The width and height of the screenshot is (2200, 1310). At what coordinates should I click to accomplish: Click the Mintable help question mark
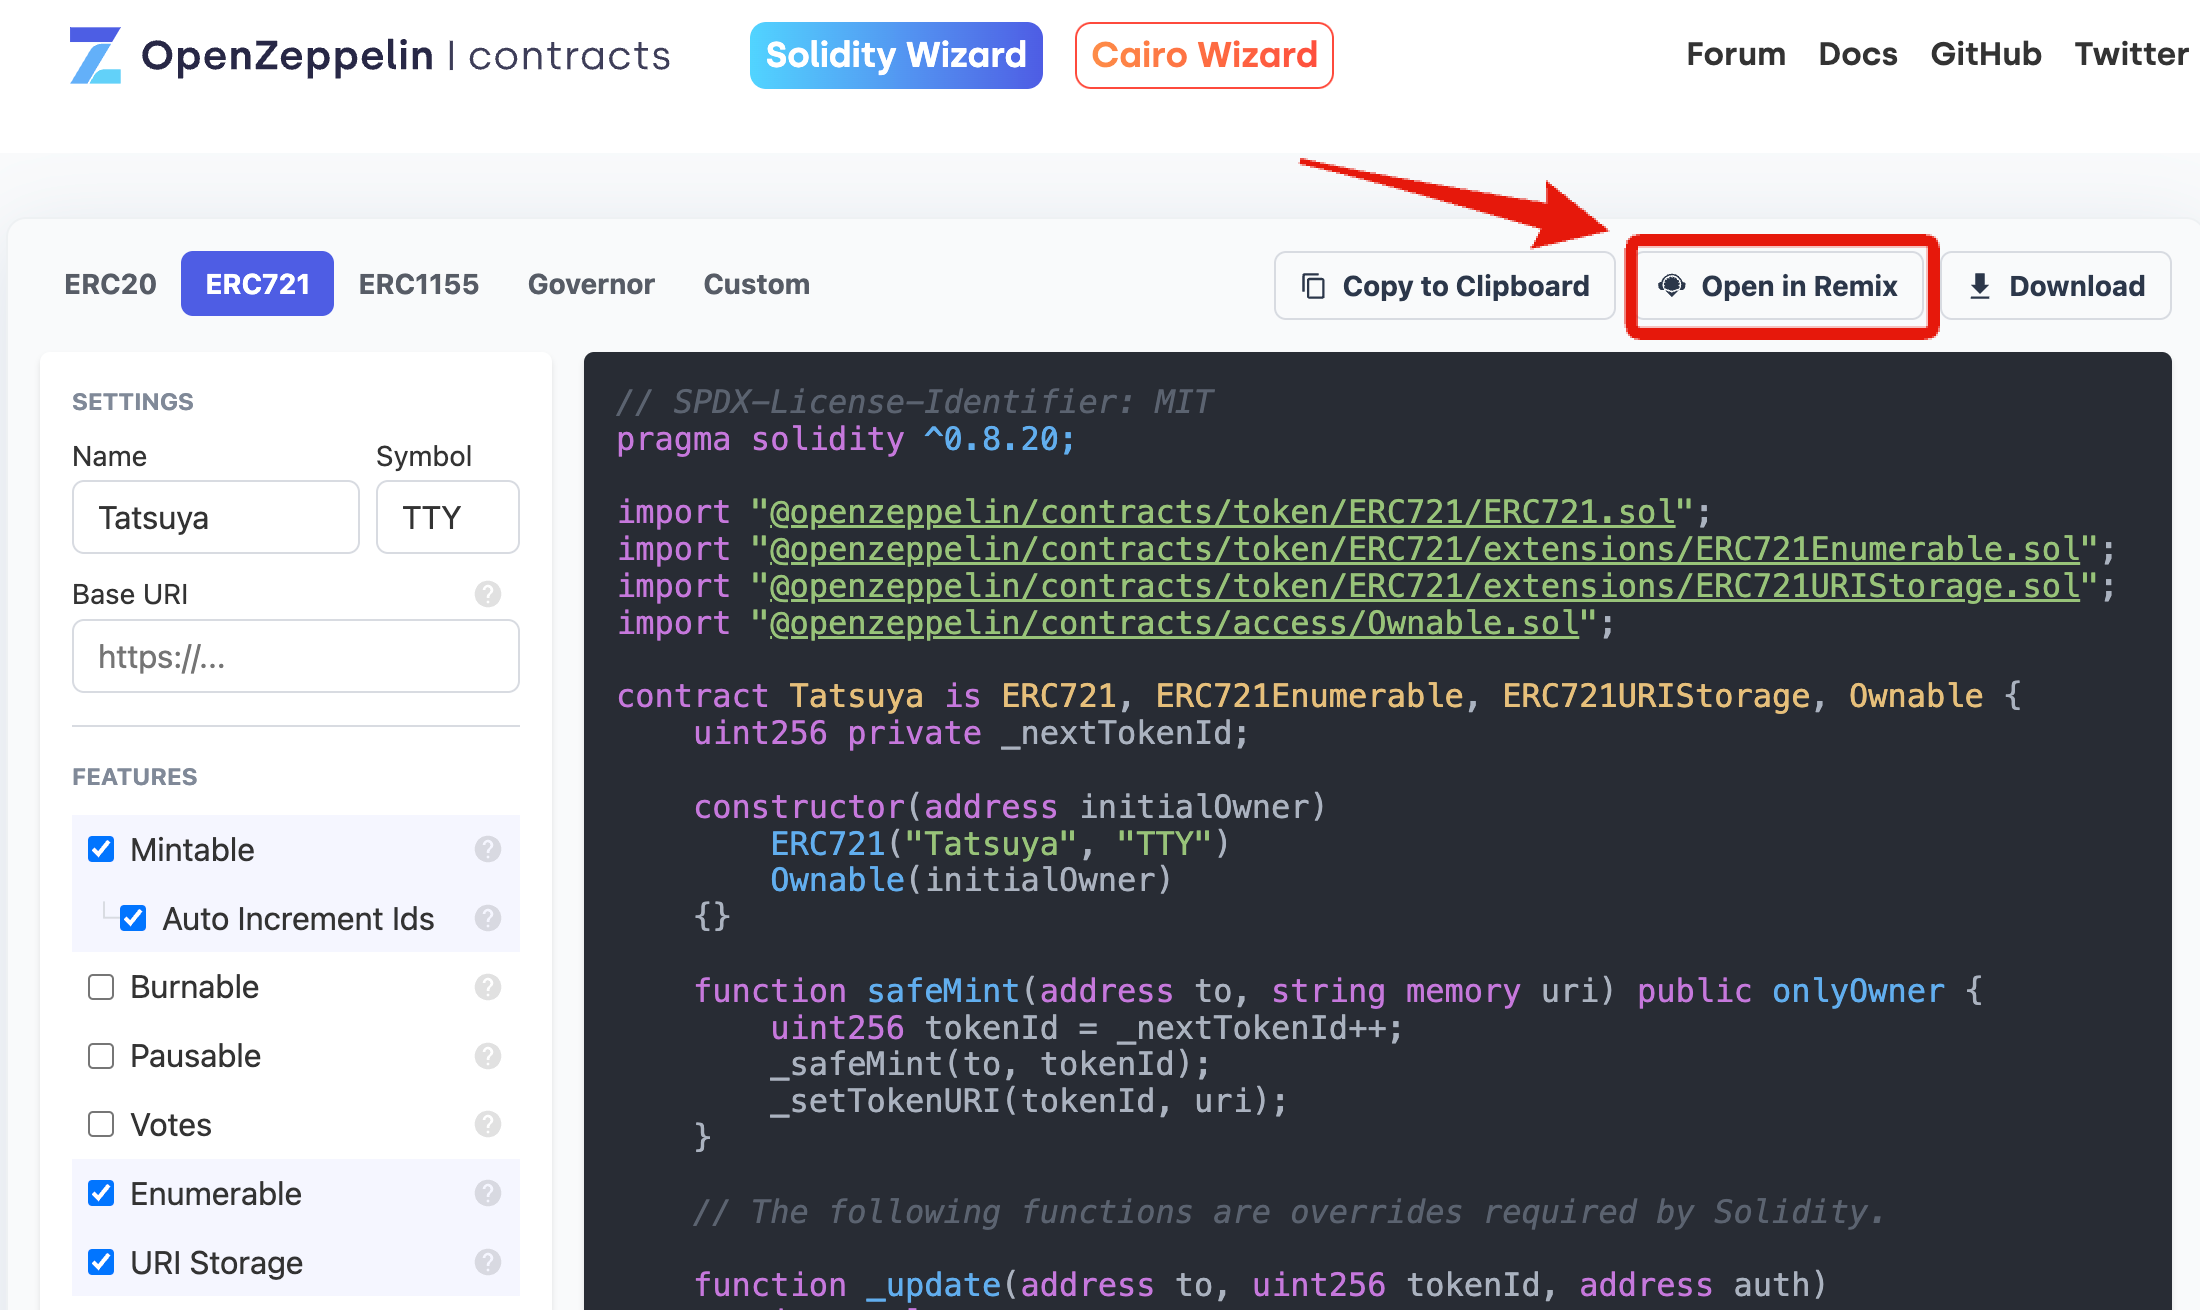coord(487,849)
